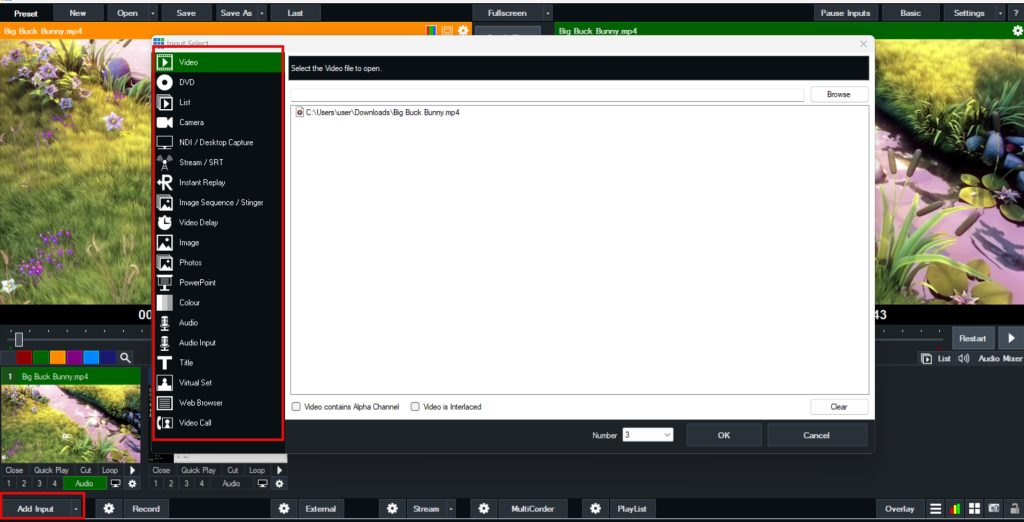Switch to Basic mode
1024x522 pixels.
click(910, 13)
